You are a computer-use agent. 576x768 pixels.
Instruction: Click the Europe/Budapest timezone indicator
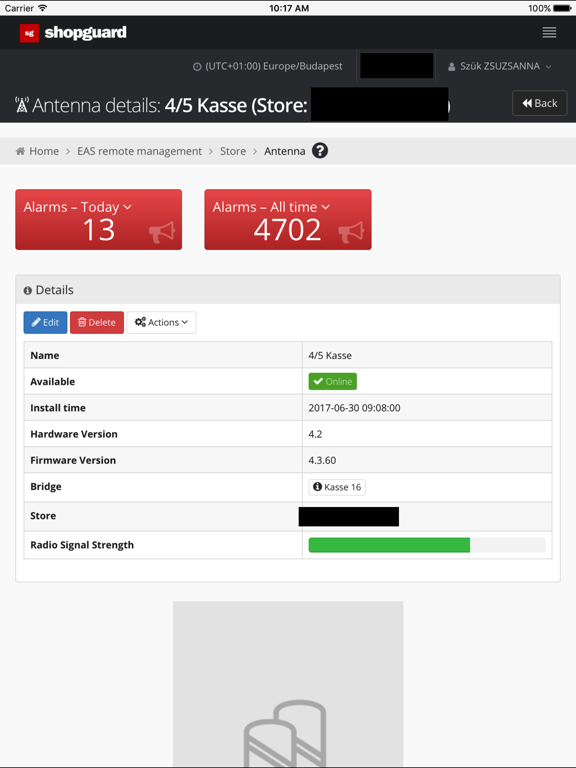pos(267,66)
